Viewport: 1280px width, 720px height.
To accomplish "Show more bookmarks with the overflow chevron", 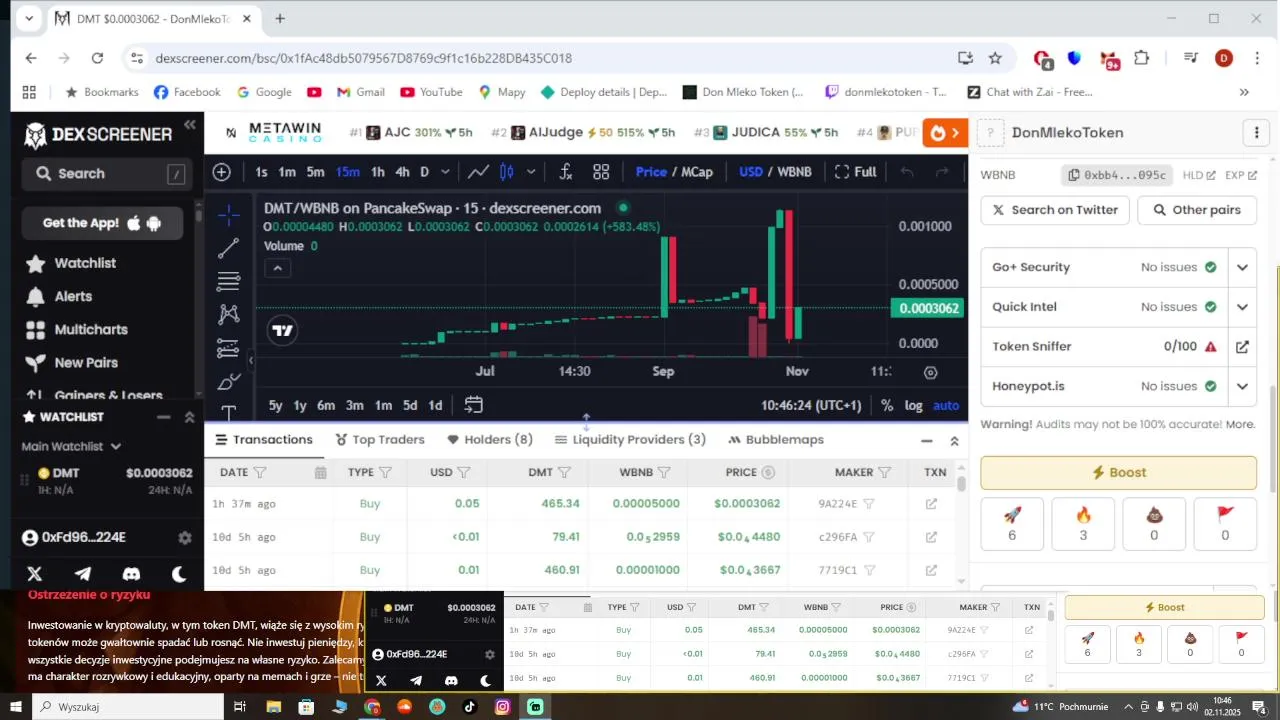I will [1244, 92].
